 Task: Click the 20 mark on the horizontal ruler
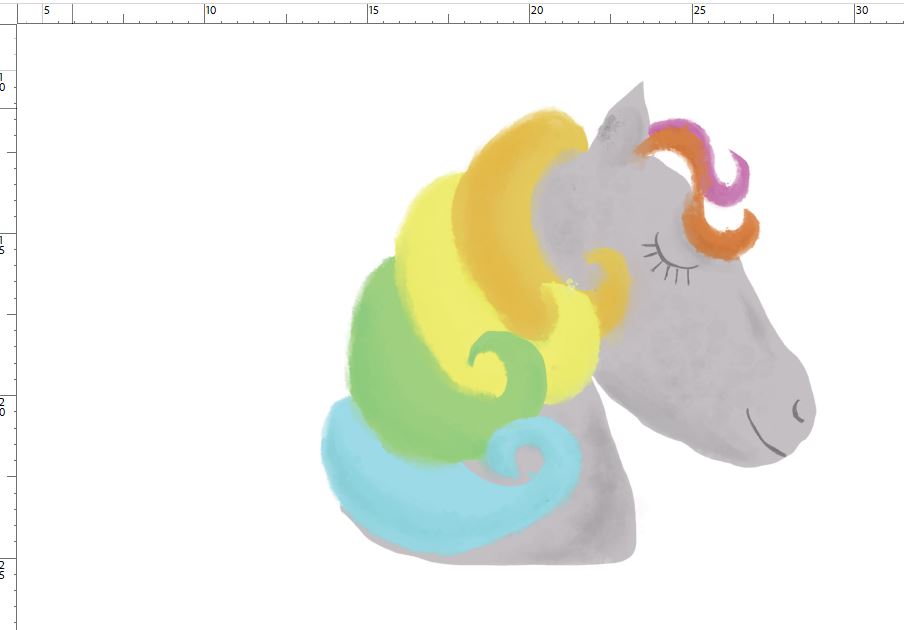coord(535,11)
